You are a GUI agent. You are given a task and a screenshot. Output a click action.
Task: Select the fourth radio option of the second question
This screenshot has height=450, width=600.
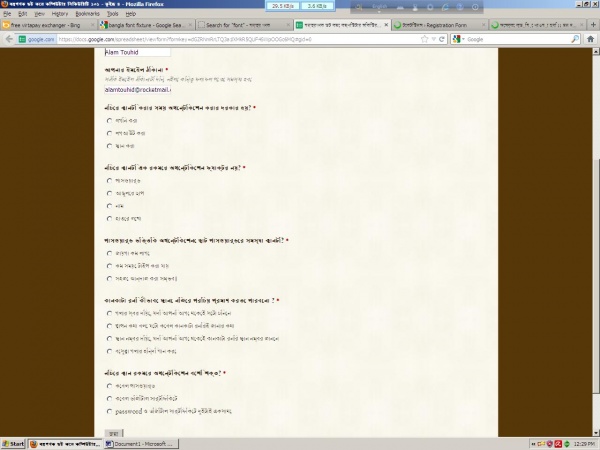coord(109,218)
